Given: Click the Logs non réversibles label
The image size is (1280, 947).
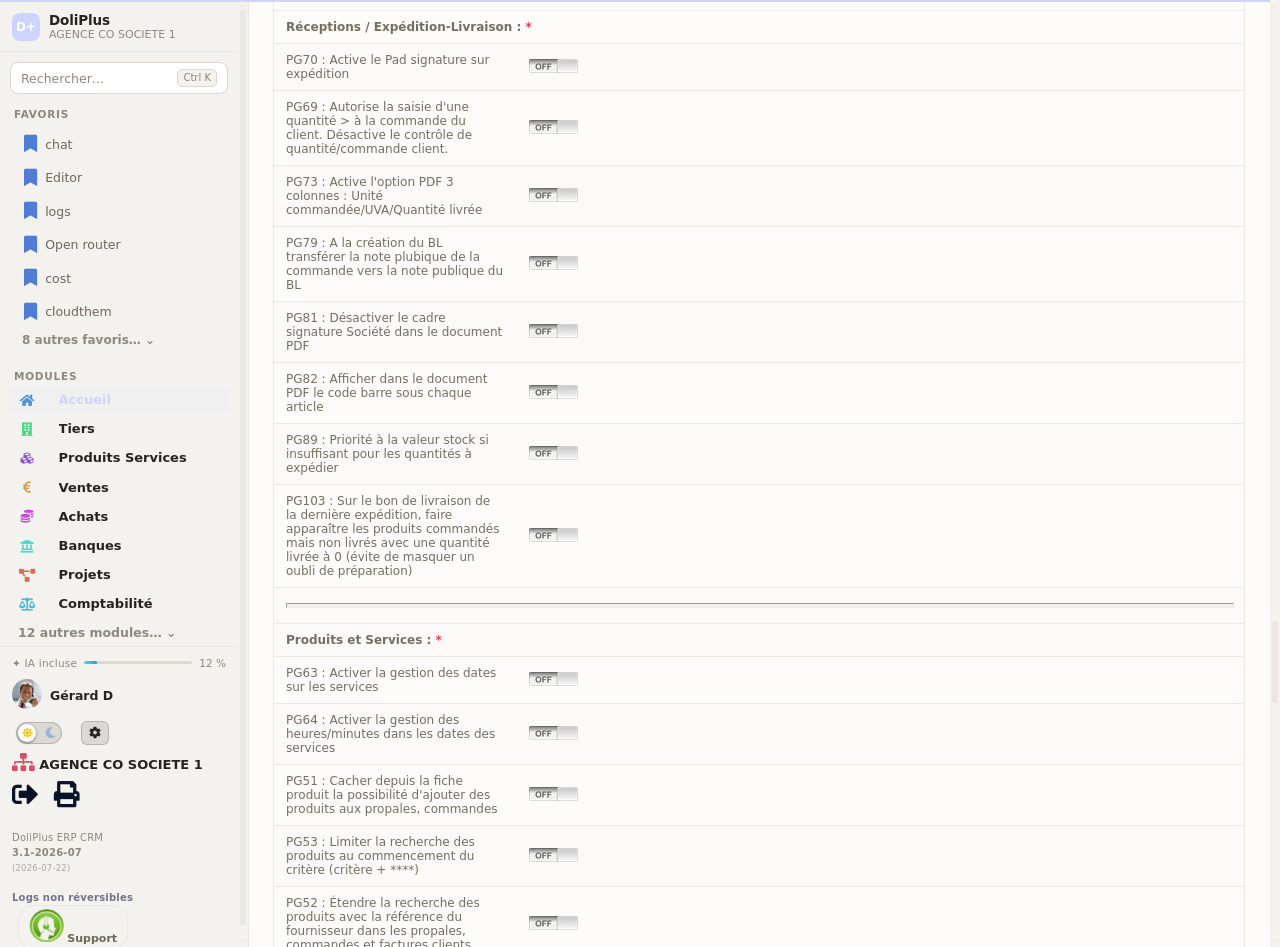Looking at the screenshot, I should point(72,898).
